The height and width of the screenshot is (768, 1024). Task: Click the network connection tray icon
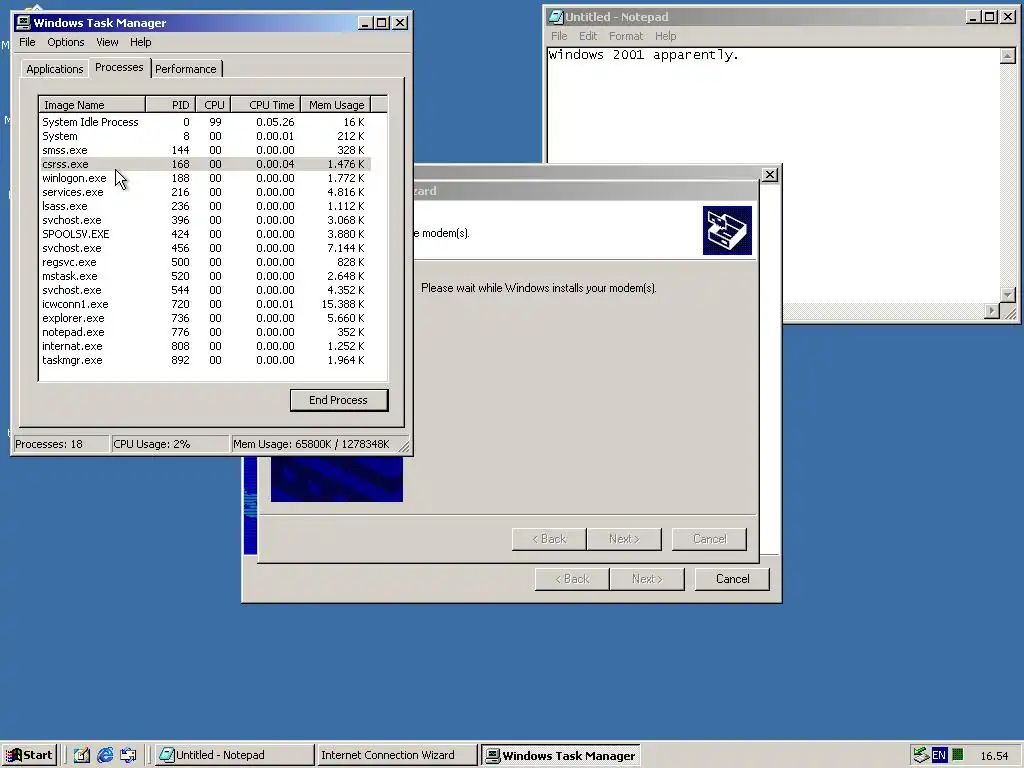coord(921,755)
